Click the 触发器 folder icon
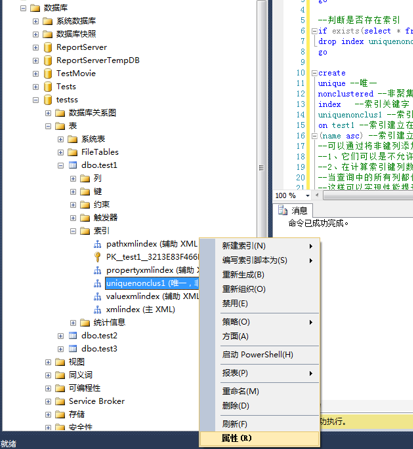413x449 pixels. pyautogui.click(x=85, y=218)
